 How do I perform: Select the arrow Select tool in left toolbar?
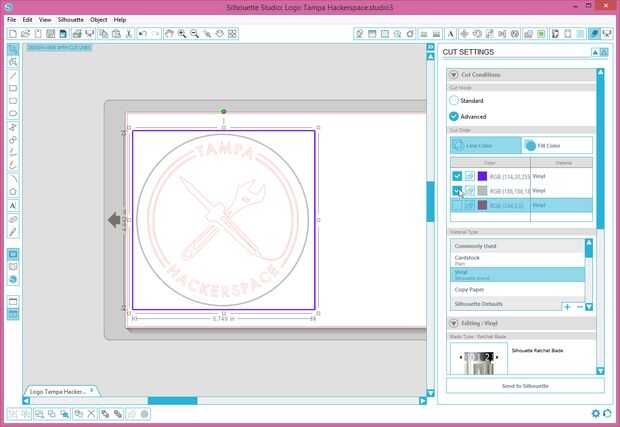click(13, 49)
